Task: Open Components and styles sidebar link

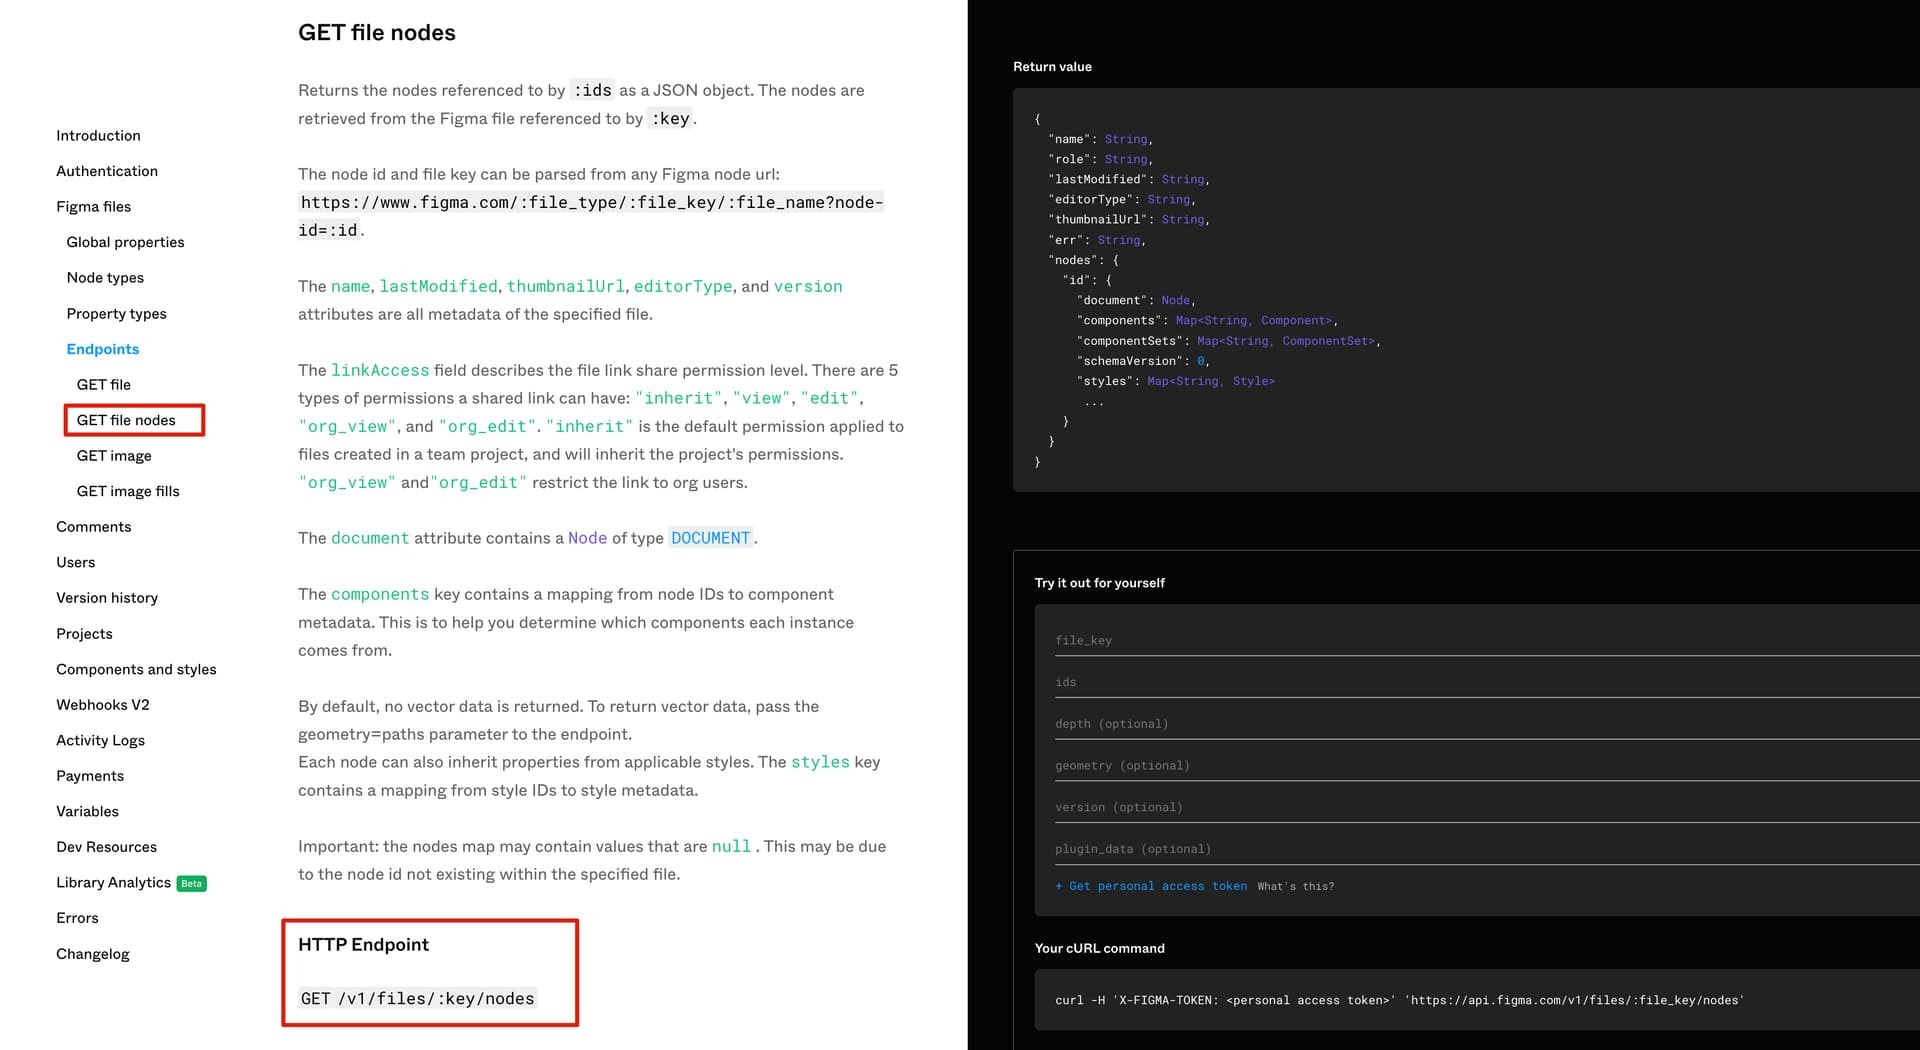Action: (136, 669)
